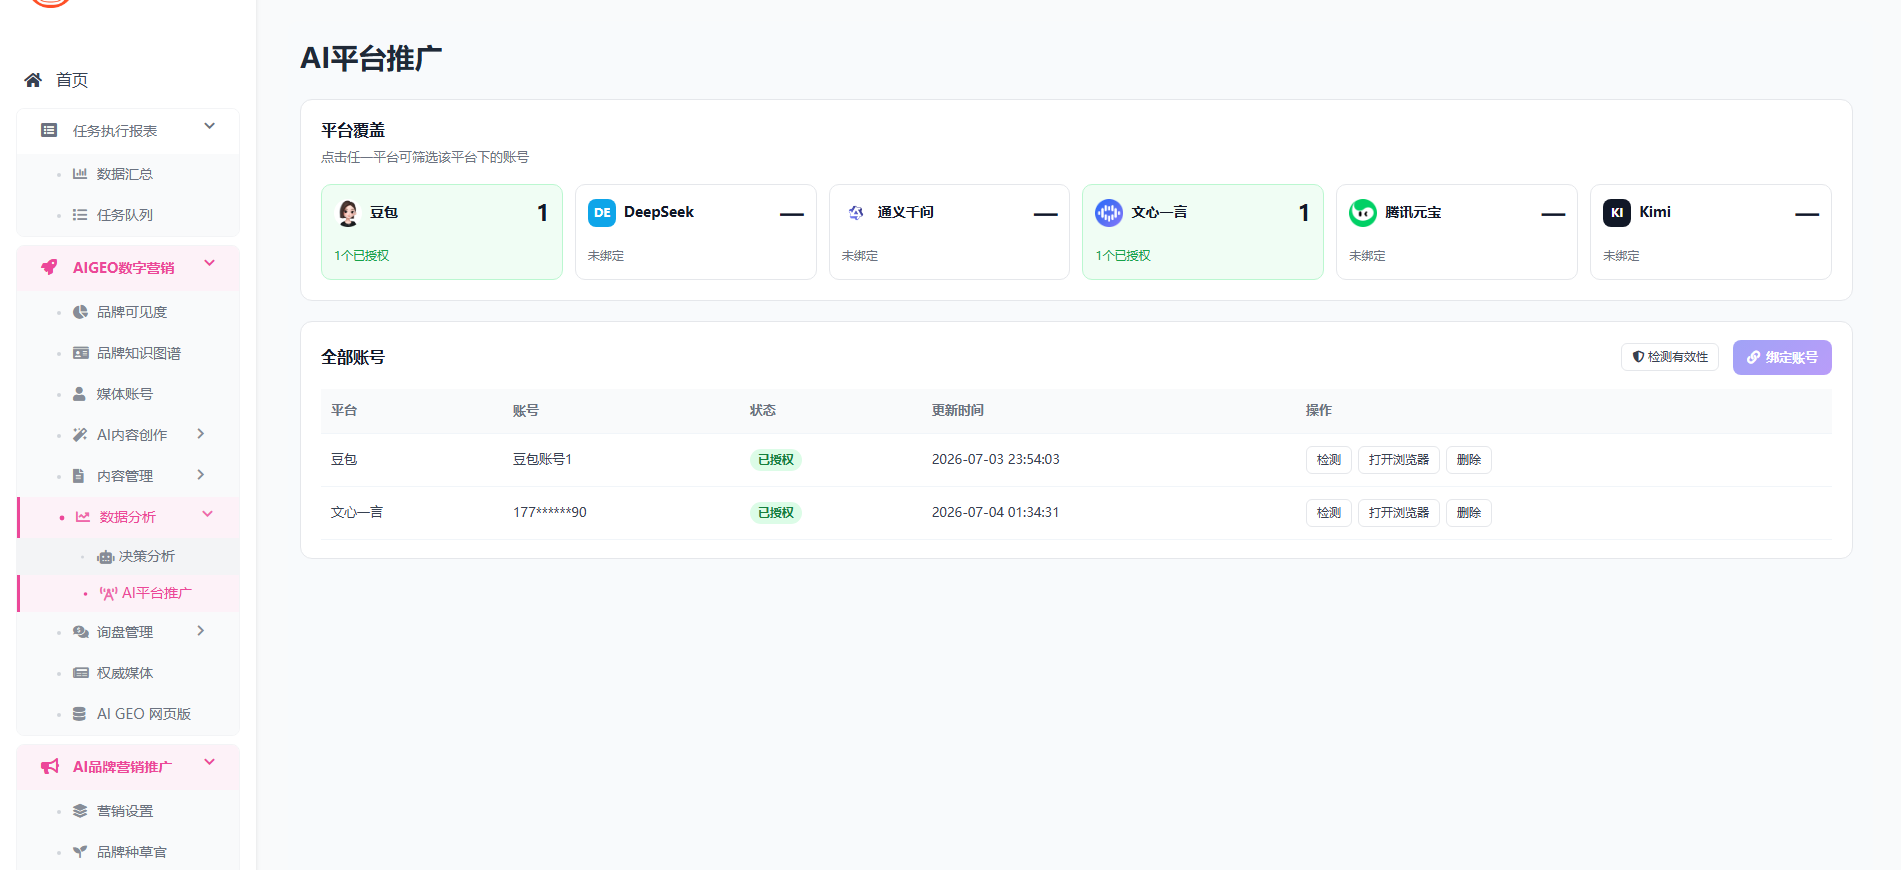Screen dimensions: 1901x870
Task: Click the 绑定账号 button
Action: pos(1782,357)
